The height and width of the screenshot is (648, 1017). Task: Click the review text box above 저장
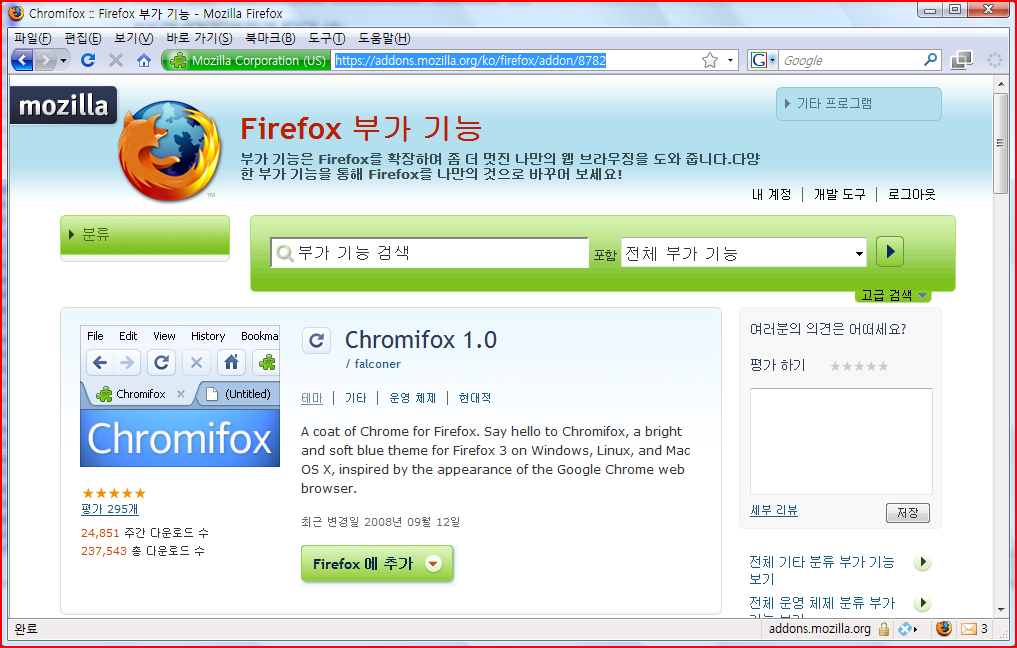click(841, 442)
